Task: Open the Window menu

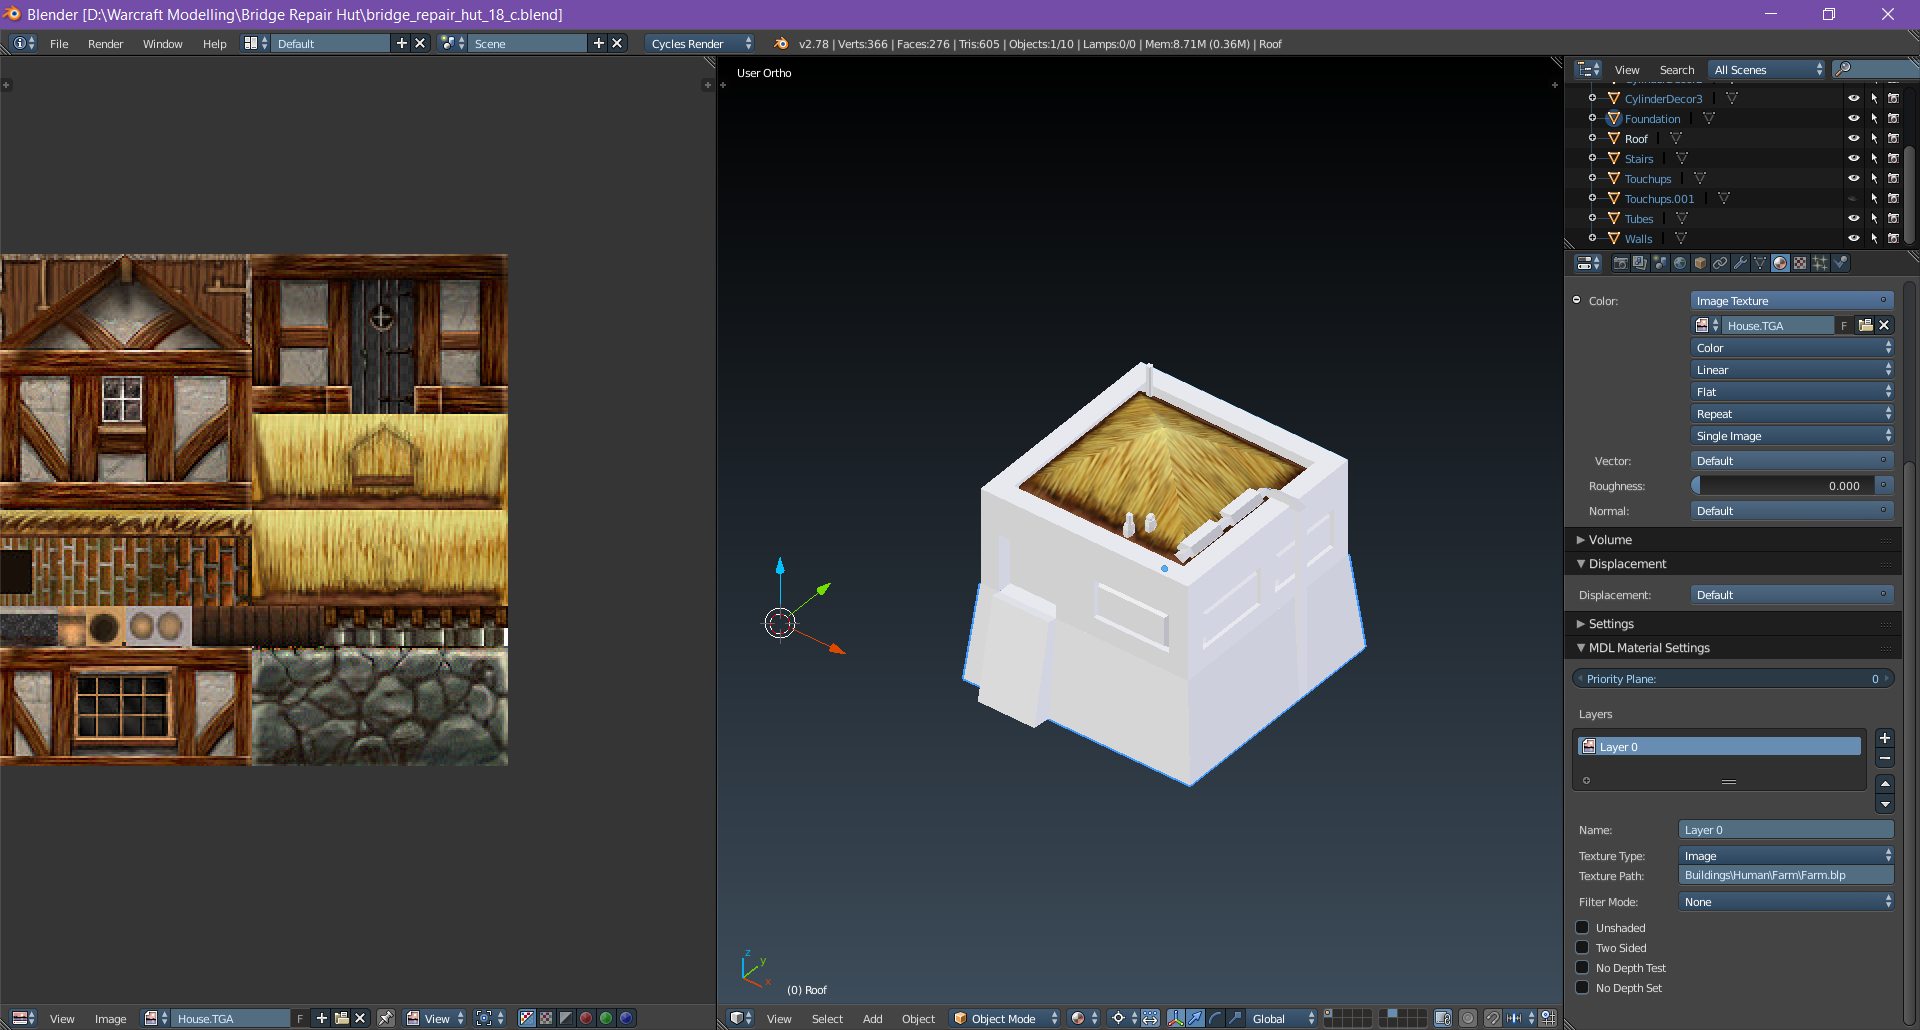Action: coord(162,44)
